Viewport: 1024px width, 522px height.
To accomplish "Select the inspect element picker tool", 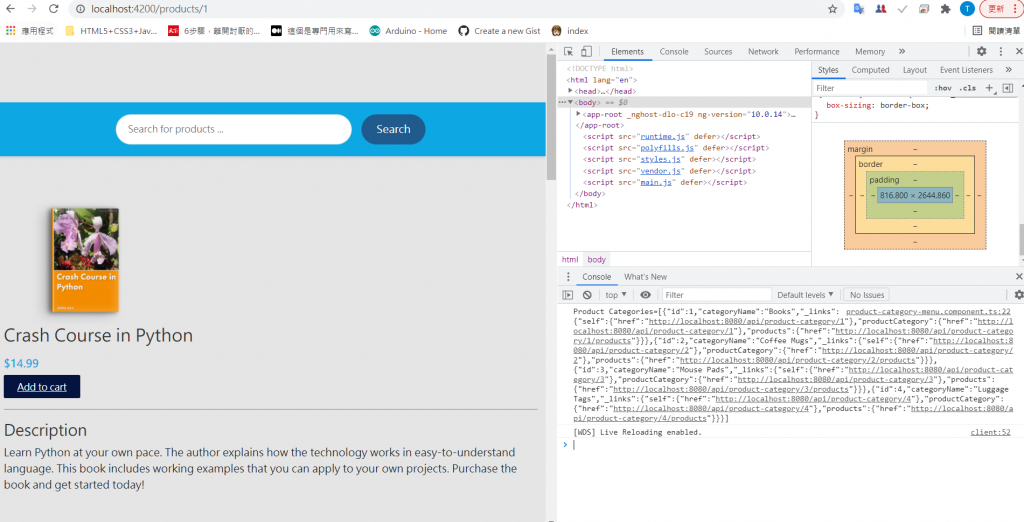I will click(x=569, y=52).
